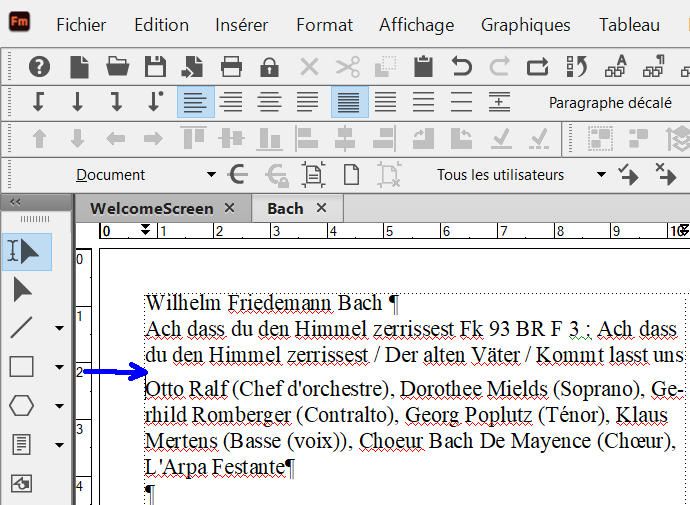Click the Repeat rectangular arrow icon
Image resolution: width=690 pixels, height=505 pixels.
[538, 67]
